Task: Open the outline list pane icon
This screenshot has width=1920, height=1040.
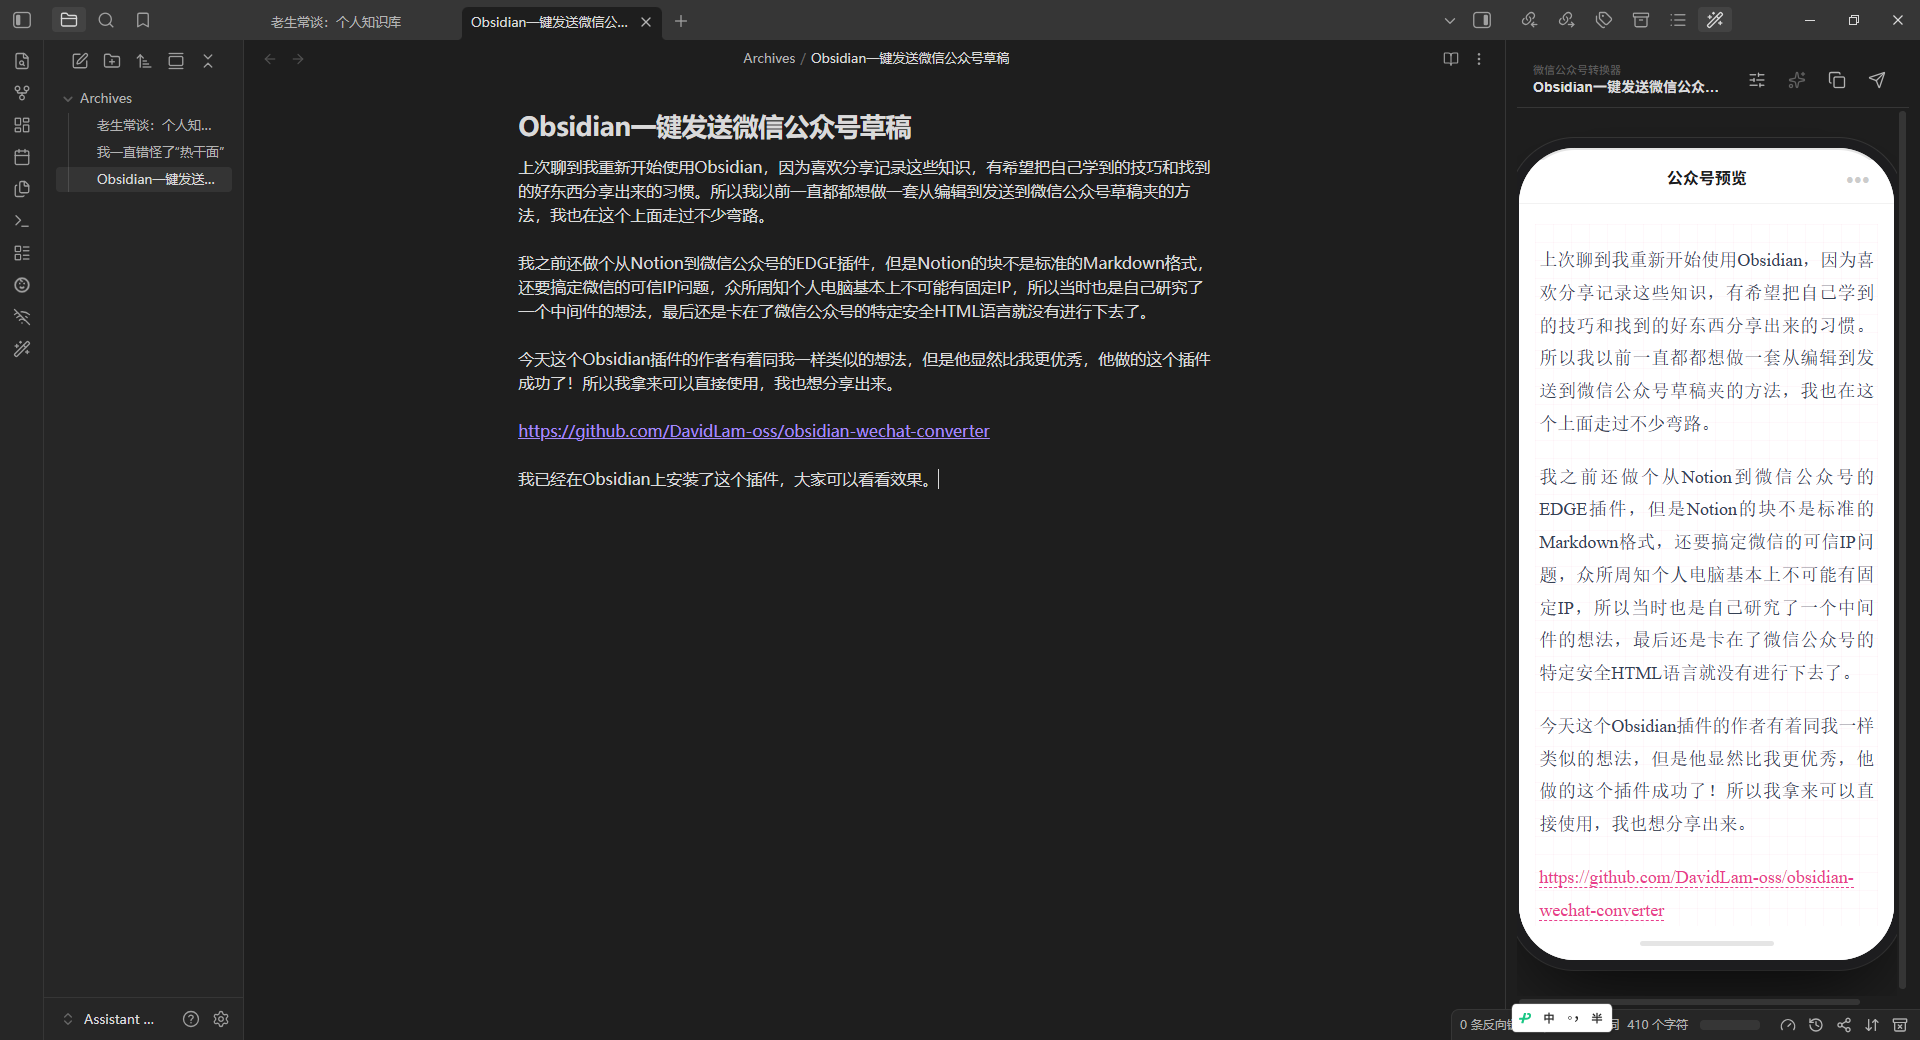Action: 1678,20
